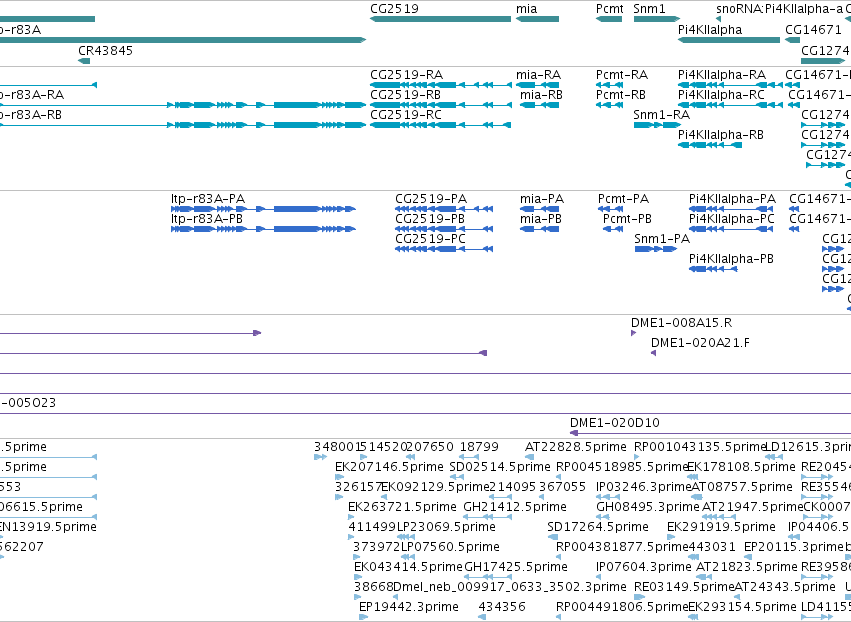
Task: Select the CG2519-RB transcript label
Action: click(405, 95)
